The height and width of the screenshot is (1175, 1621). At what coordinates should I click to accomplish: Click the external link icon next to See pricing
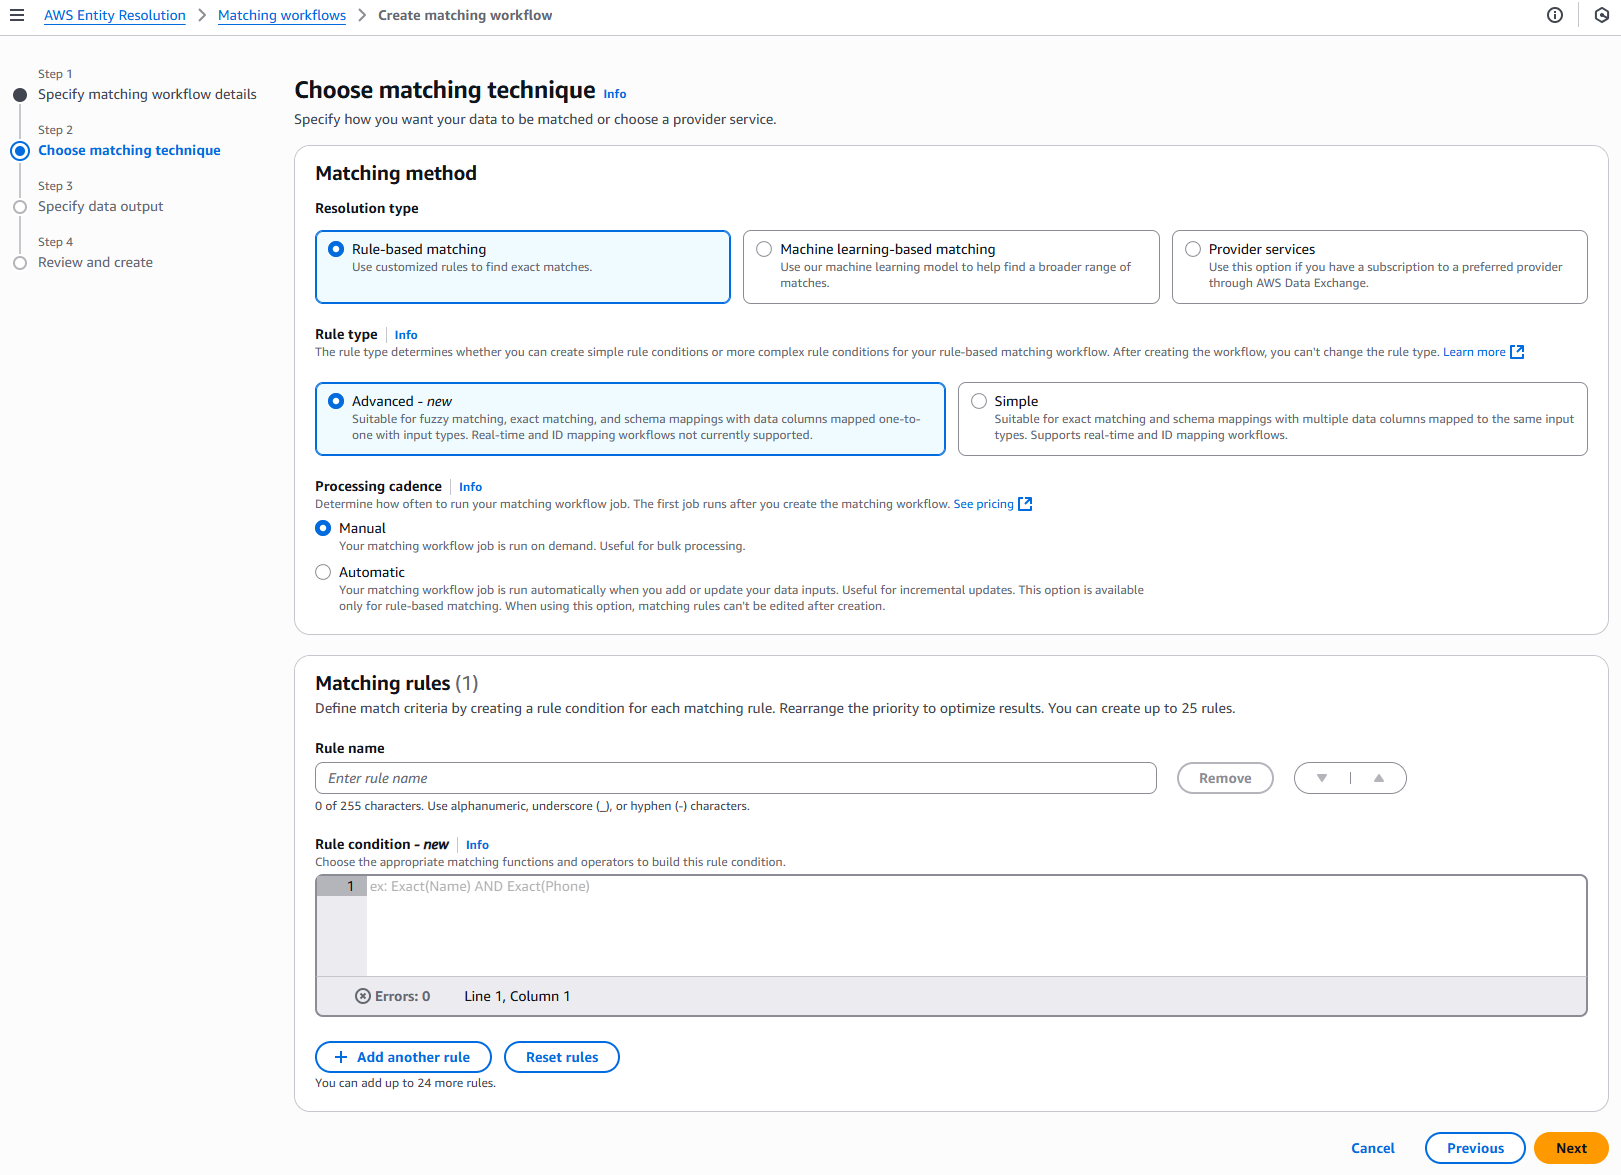click(x=1025, y=504)
